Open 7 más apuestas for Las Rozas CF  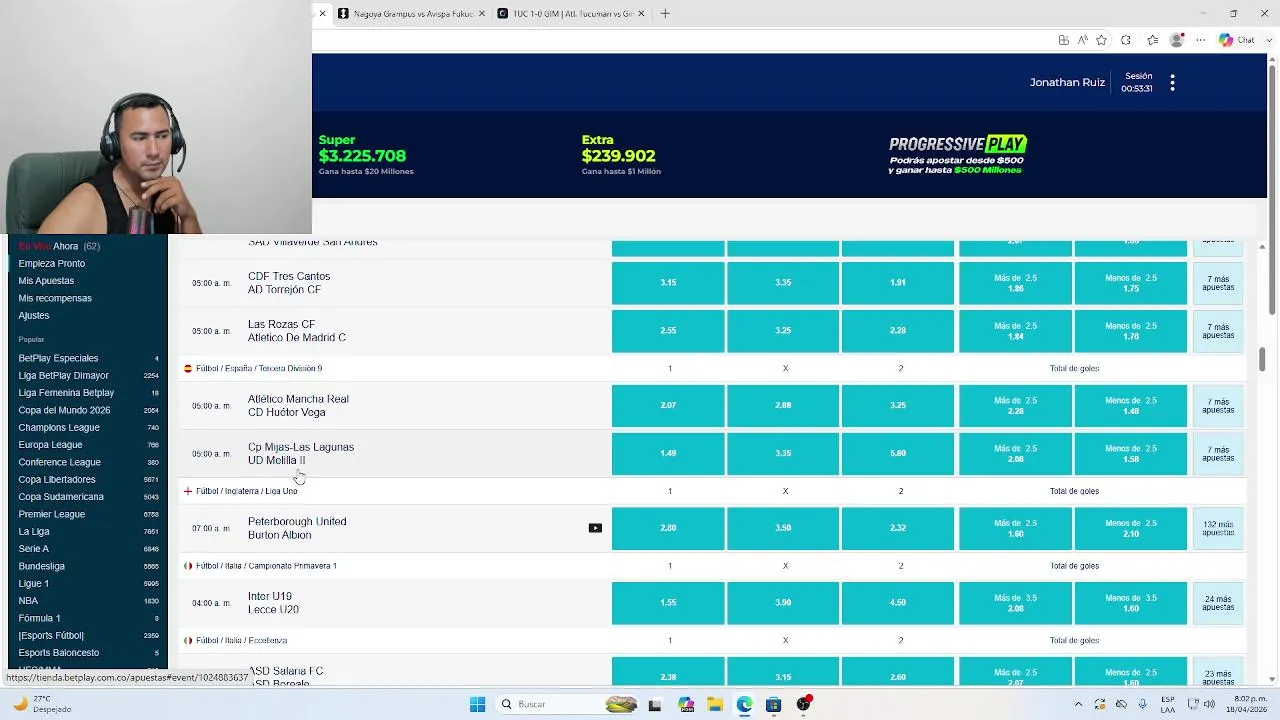pyautogui.click(x=1218, y=331)
